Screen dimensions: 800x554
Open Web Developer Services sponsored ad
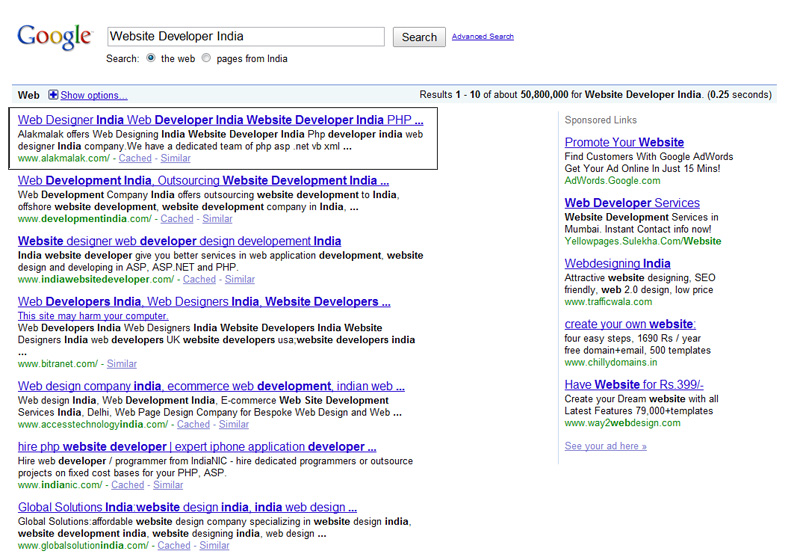632,203
